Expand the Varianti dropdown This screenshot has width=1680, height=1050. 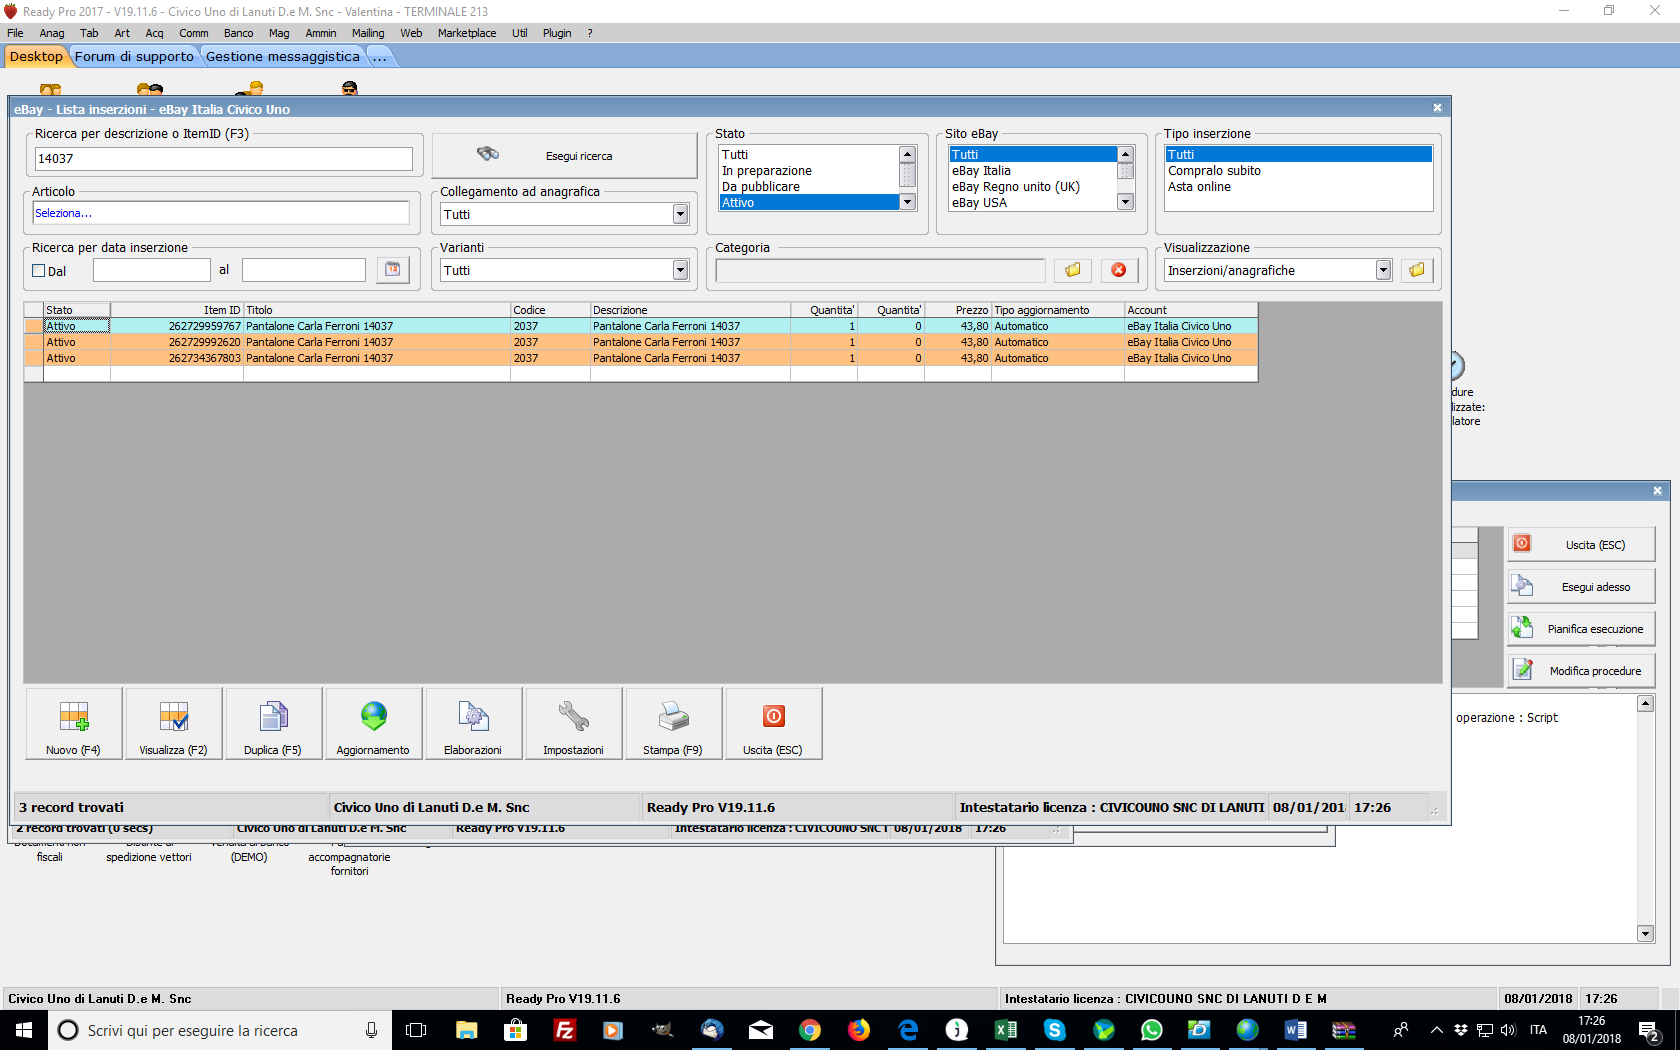point(680,270)
